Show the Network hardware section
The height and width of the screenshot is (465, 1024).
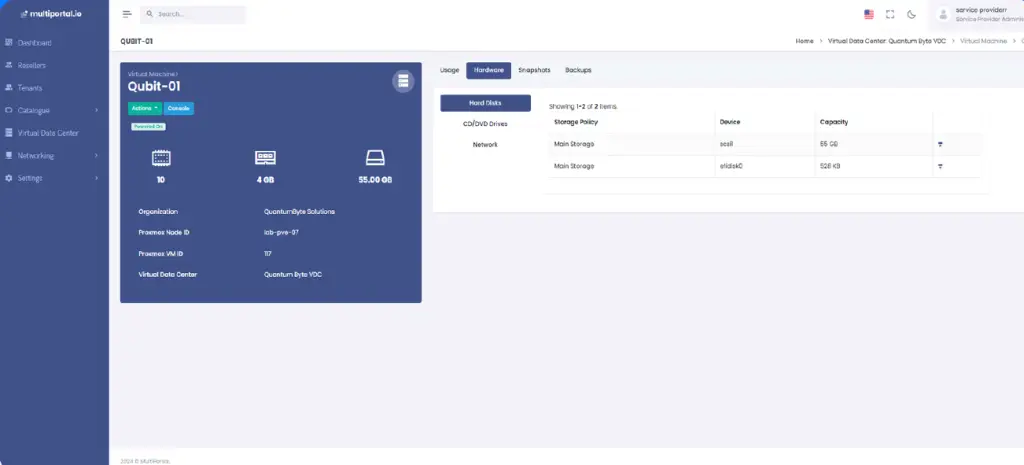click(x=485, y=144)
